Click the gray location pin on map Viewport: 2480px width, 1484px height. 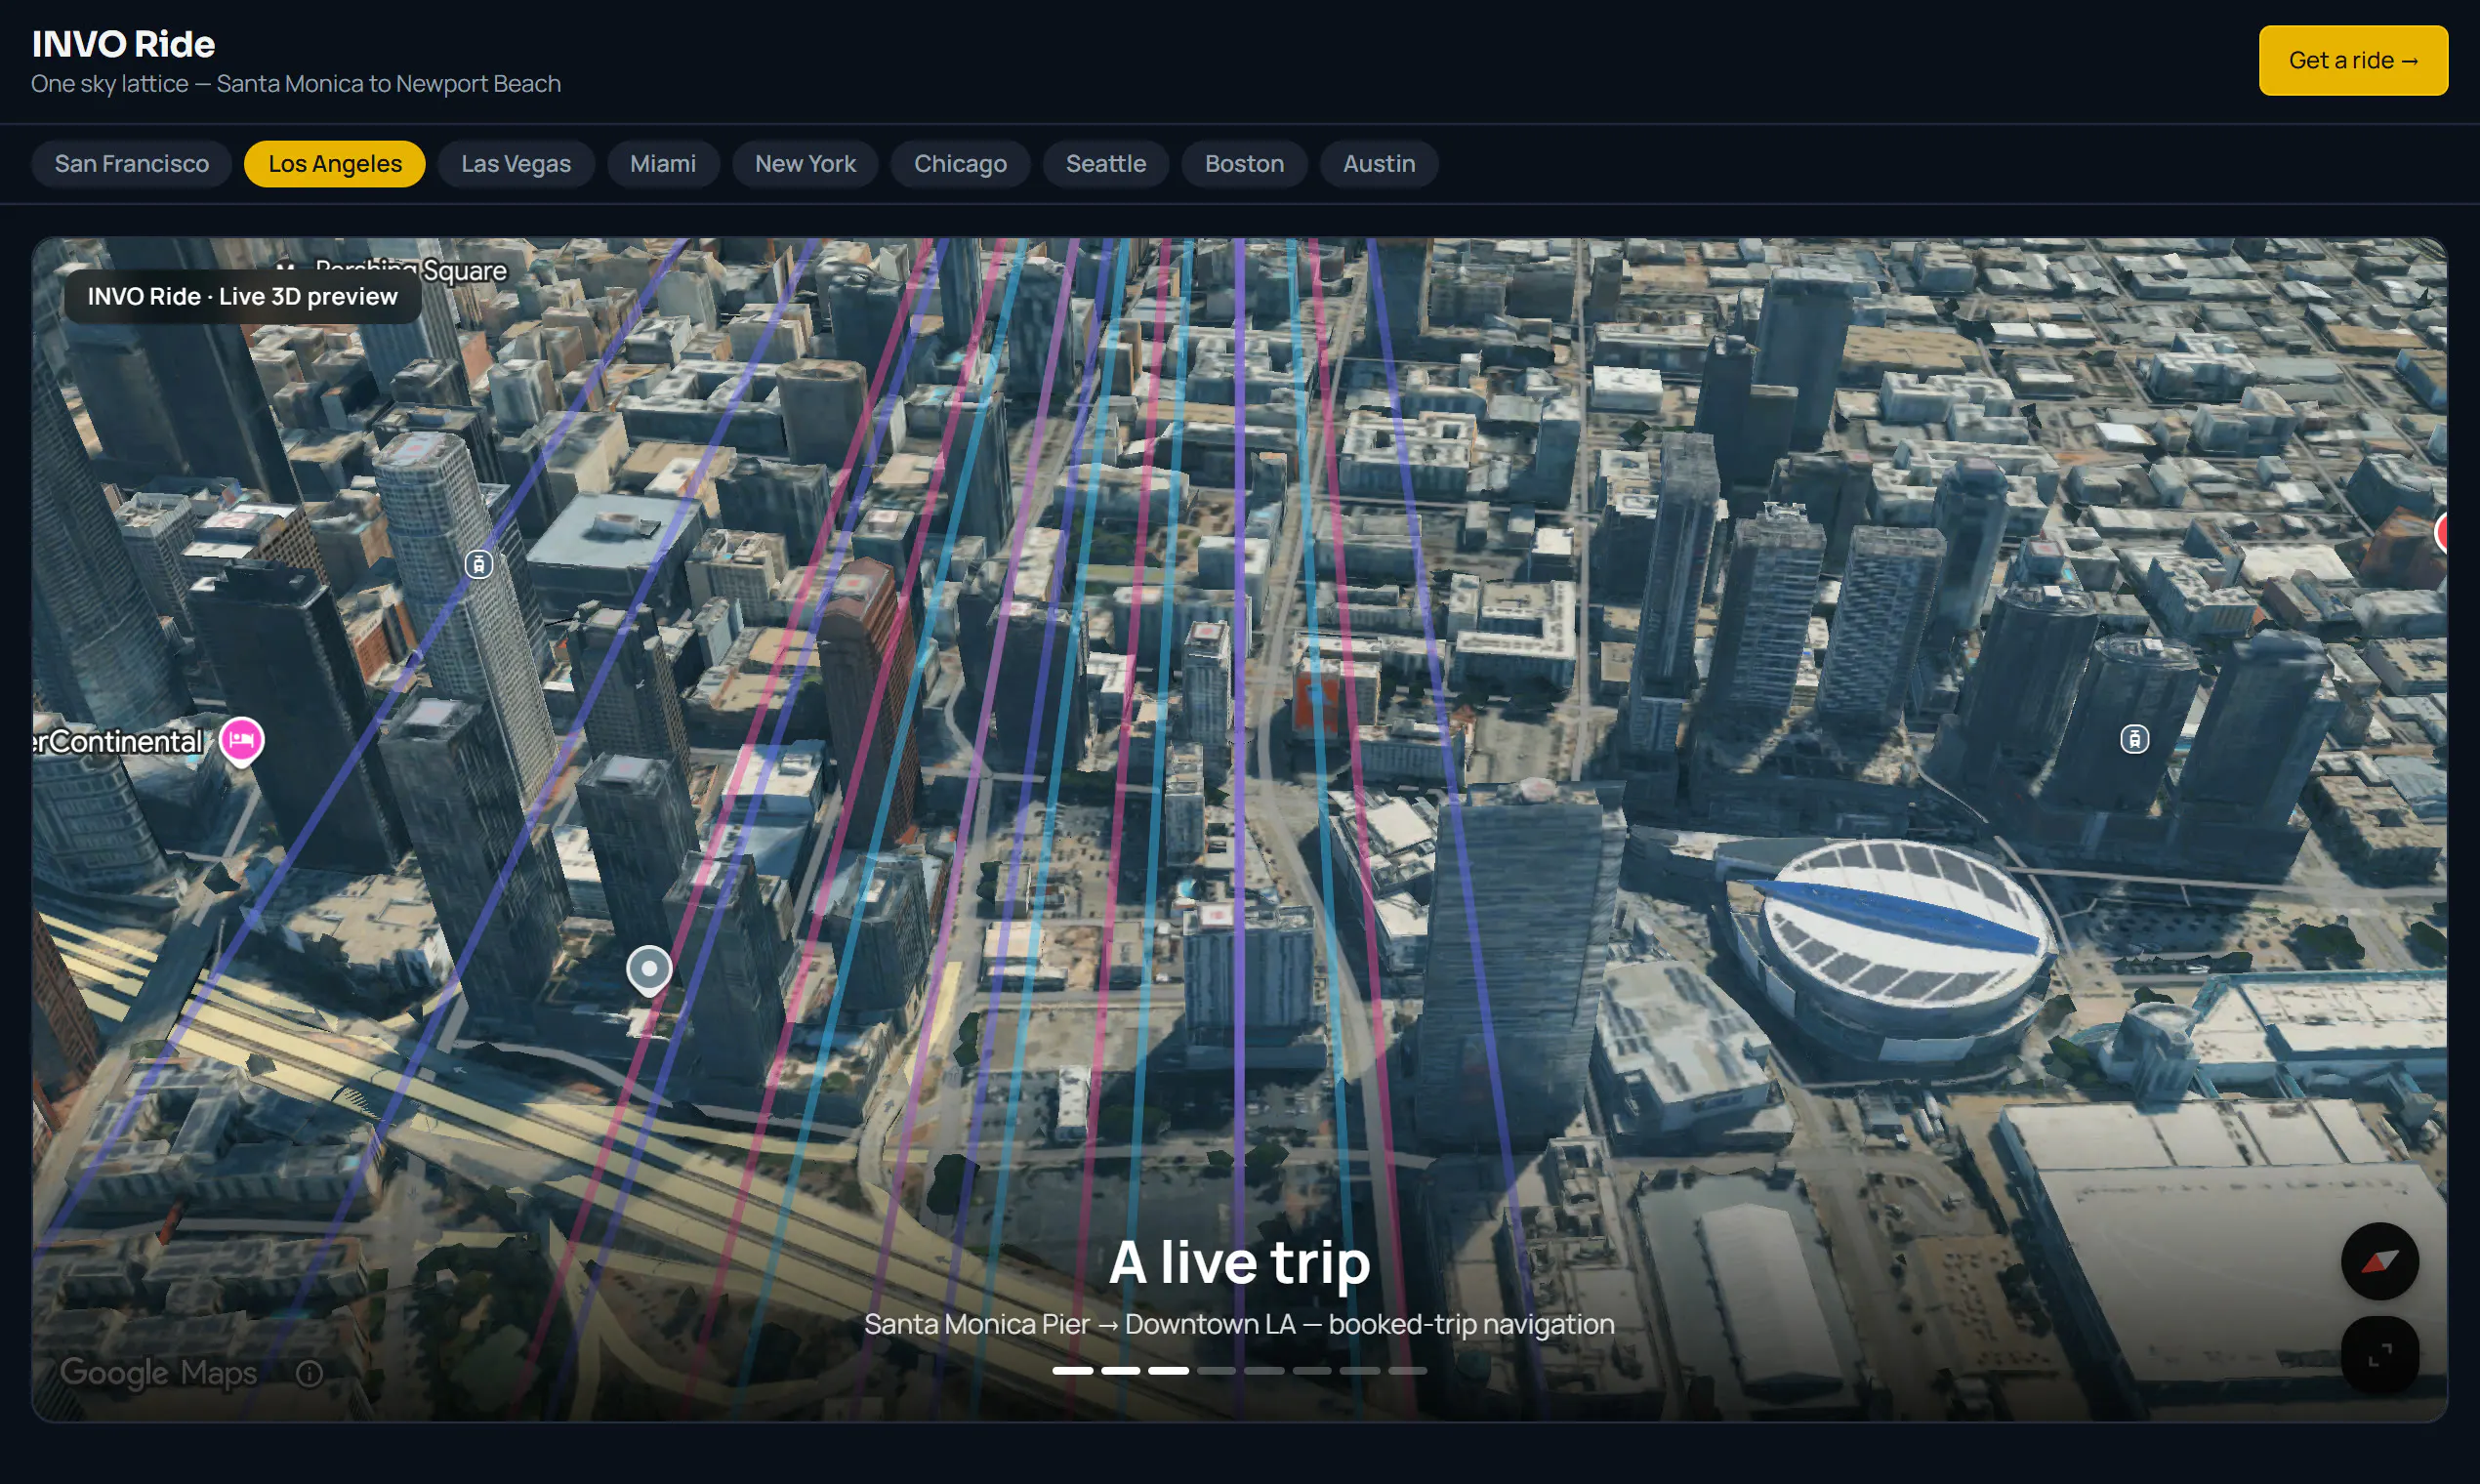point(649,970)
